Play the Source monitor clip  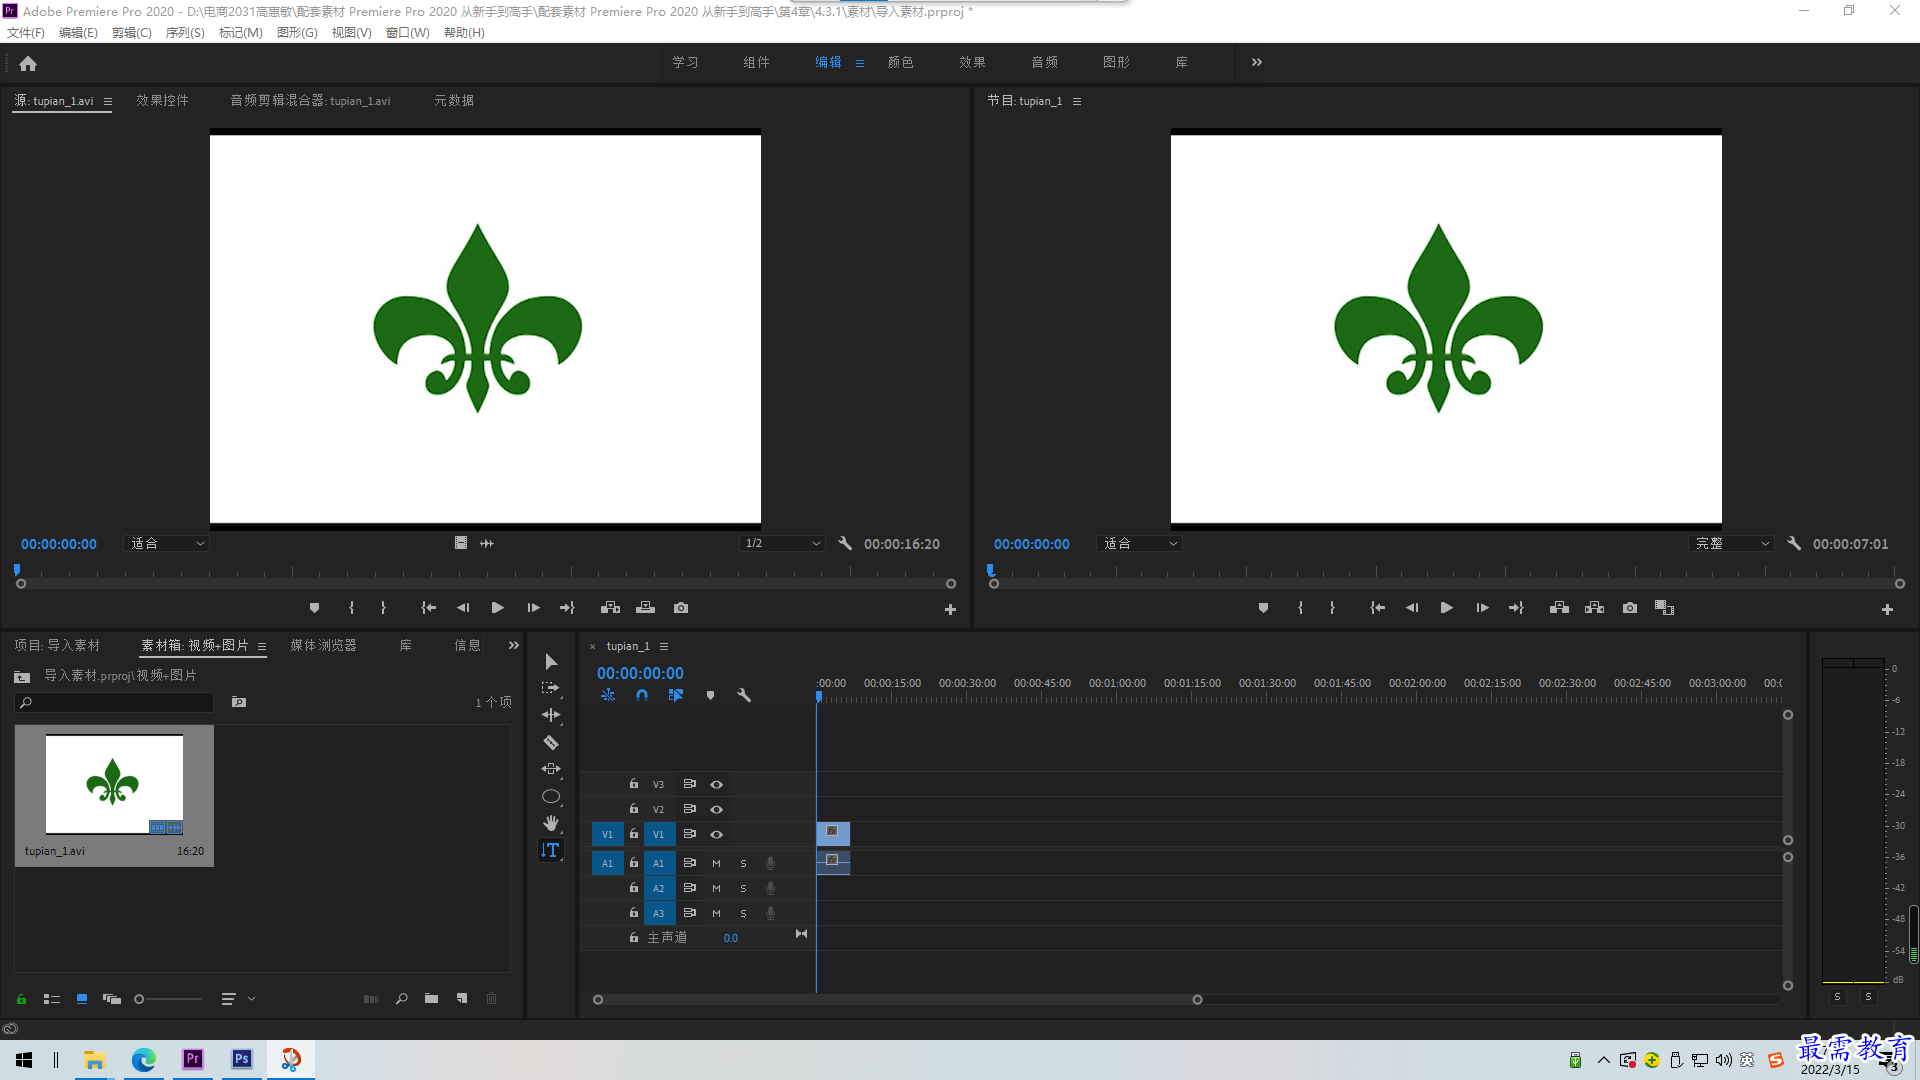coord(498,608)
